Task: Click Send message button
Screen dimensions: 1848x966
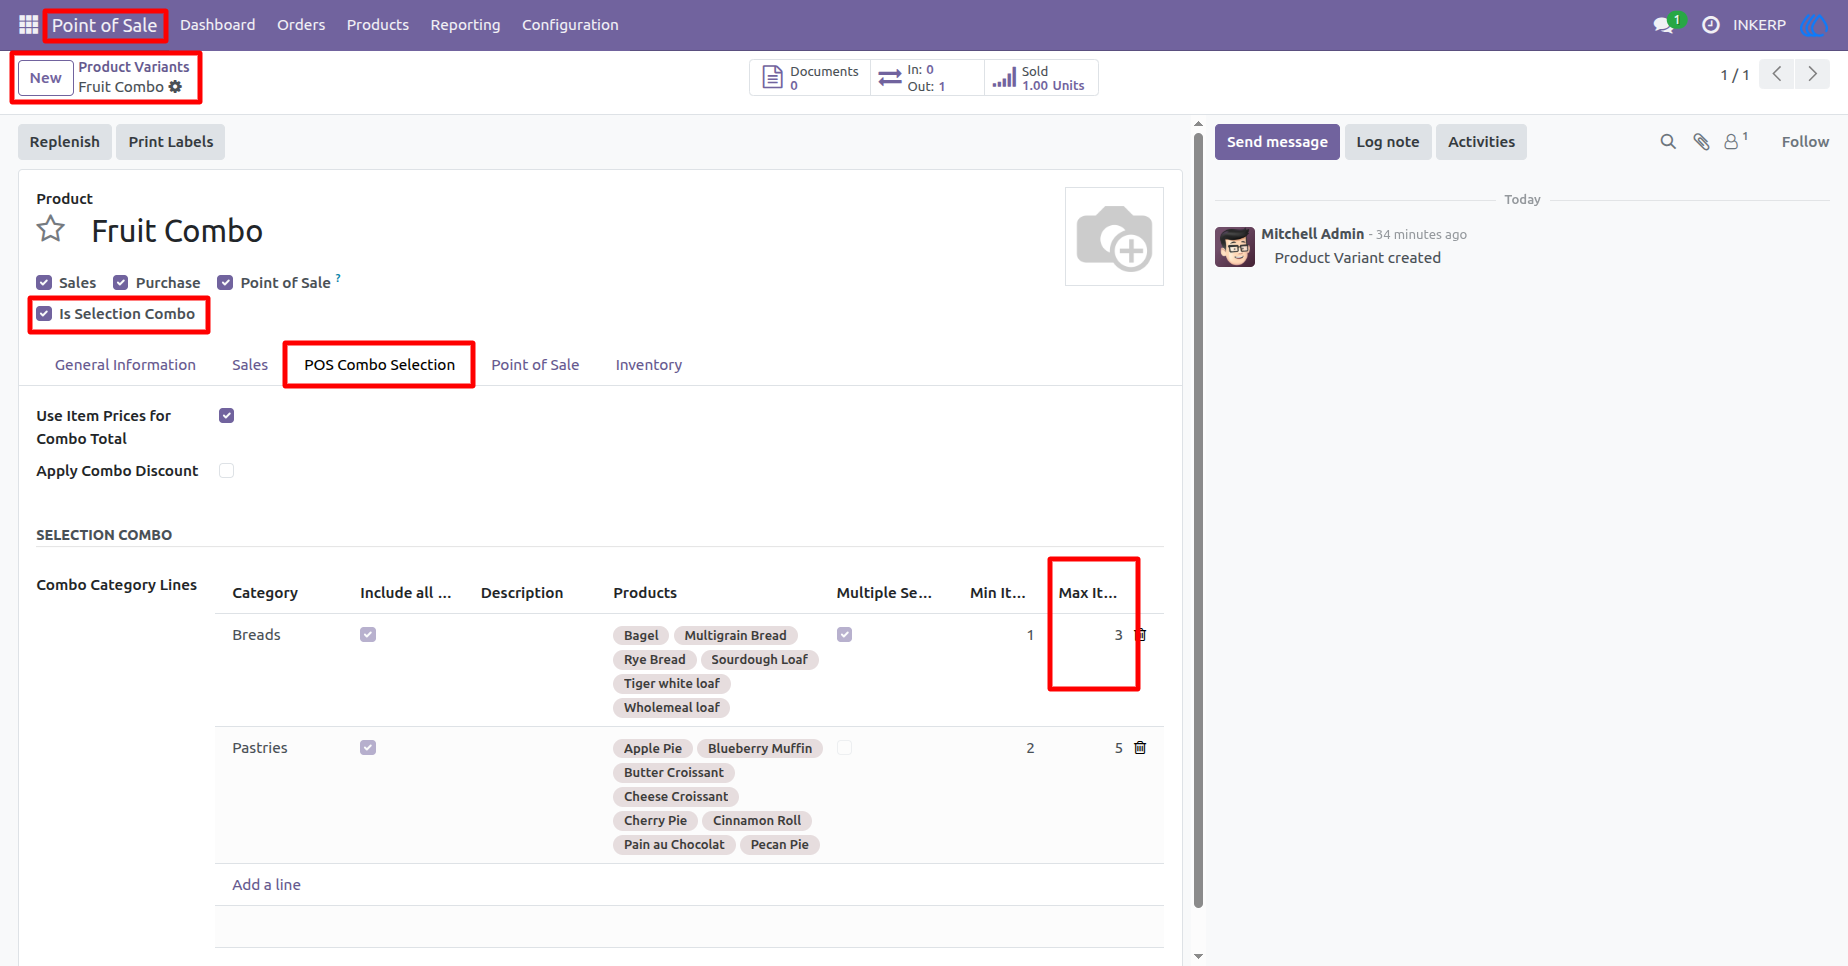Action: [1277, 142]
